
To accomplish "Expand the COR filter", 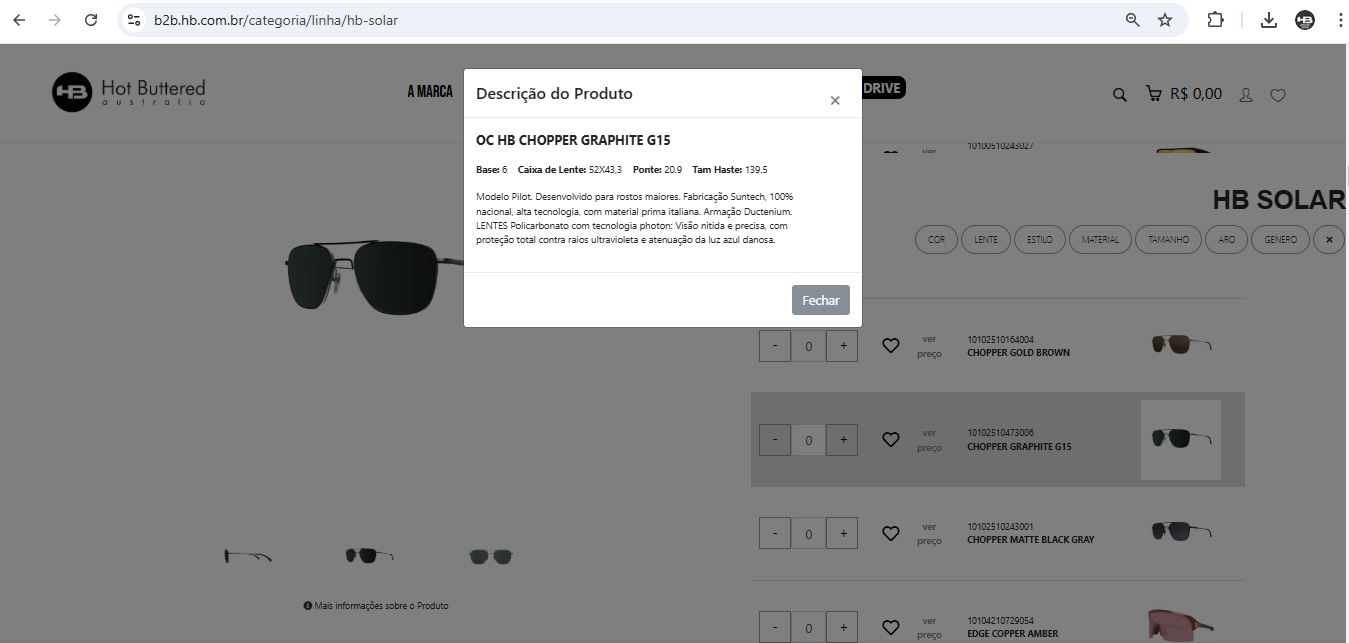I will [x=936, y=240].
